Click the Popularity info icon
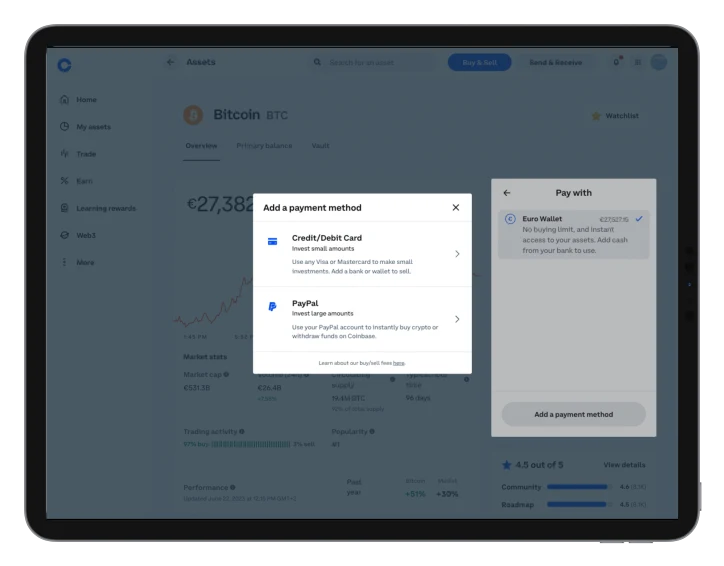Image resolution: width=724 pixels, height=566 pixels. click(372, 431)
